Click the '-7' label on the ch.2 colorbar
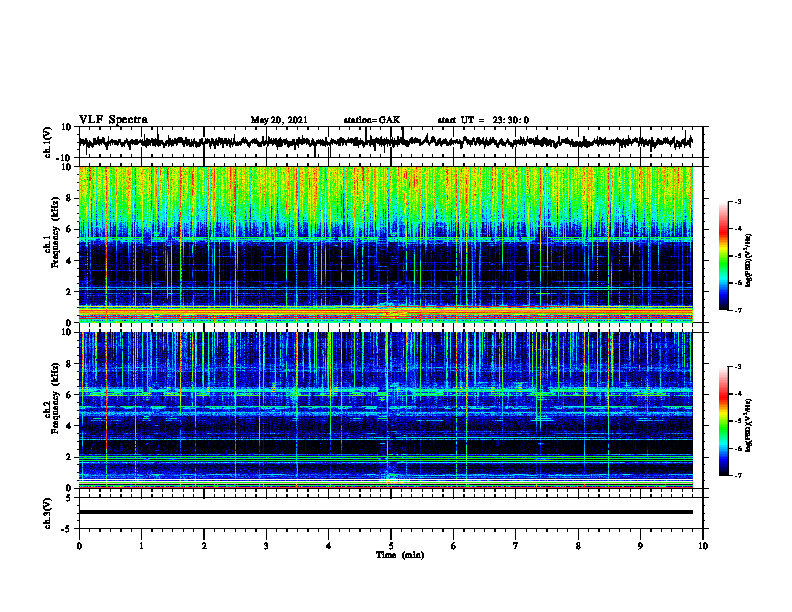The height and width of the screenshot is (612, 792). tap(737, 475)
